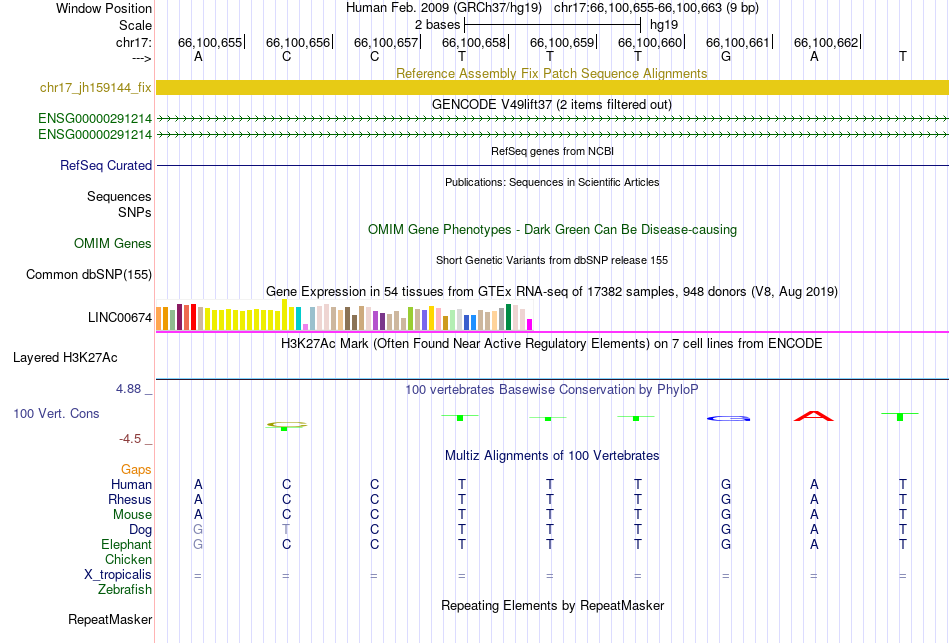The height and width of the screenshot is (643, 950).
Task: Select the Human species row label
Action: click(131, 484)
